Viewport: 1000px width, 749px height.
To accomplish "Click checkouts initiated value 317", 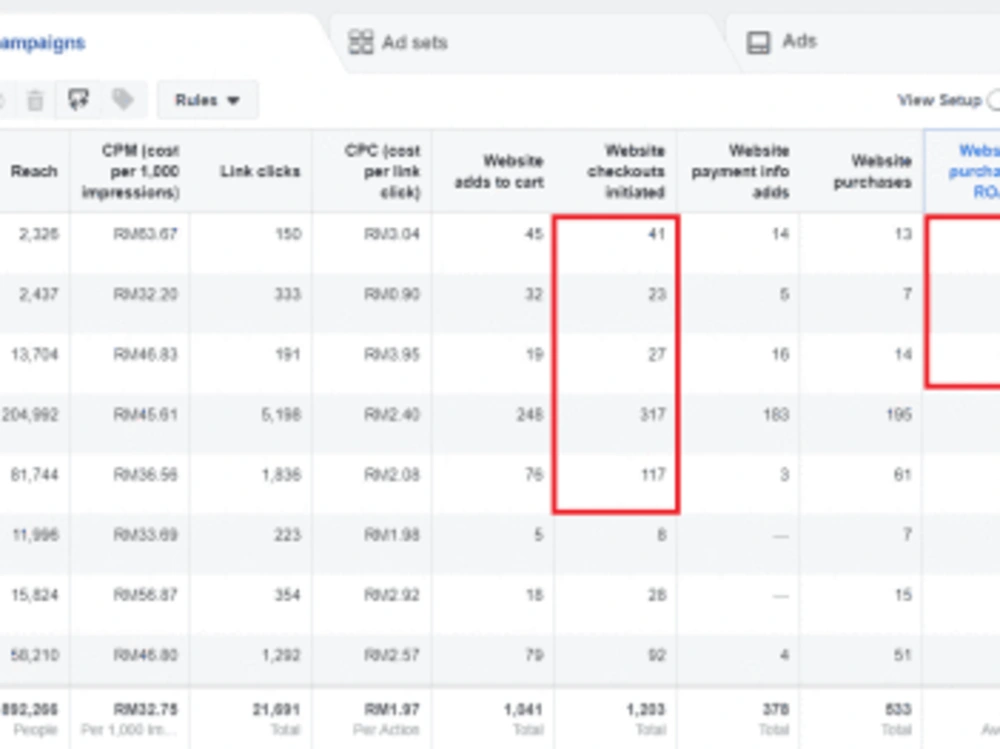I will 652,415.
